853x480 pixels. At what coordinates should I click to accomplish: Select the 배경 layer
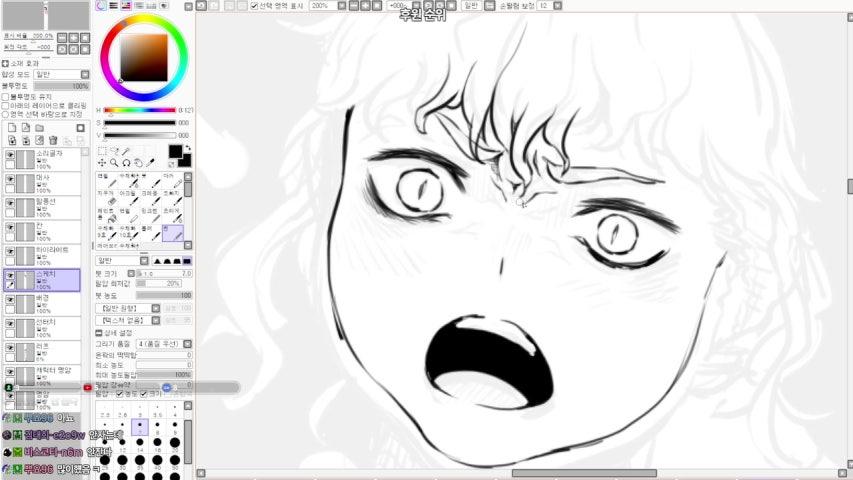click(42, 304)
